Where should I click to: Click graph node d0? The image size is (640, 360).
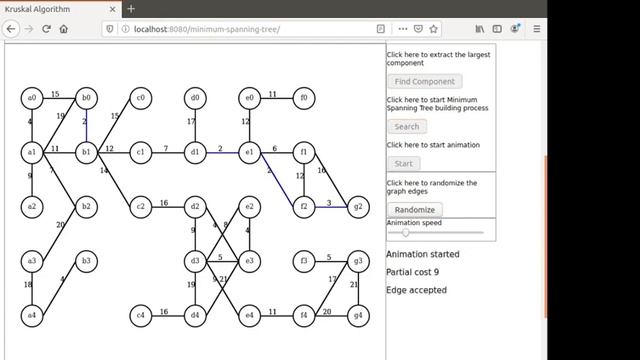tap(195, 98)
